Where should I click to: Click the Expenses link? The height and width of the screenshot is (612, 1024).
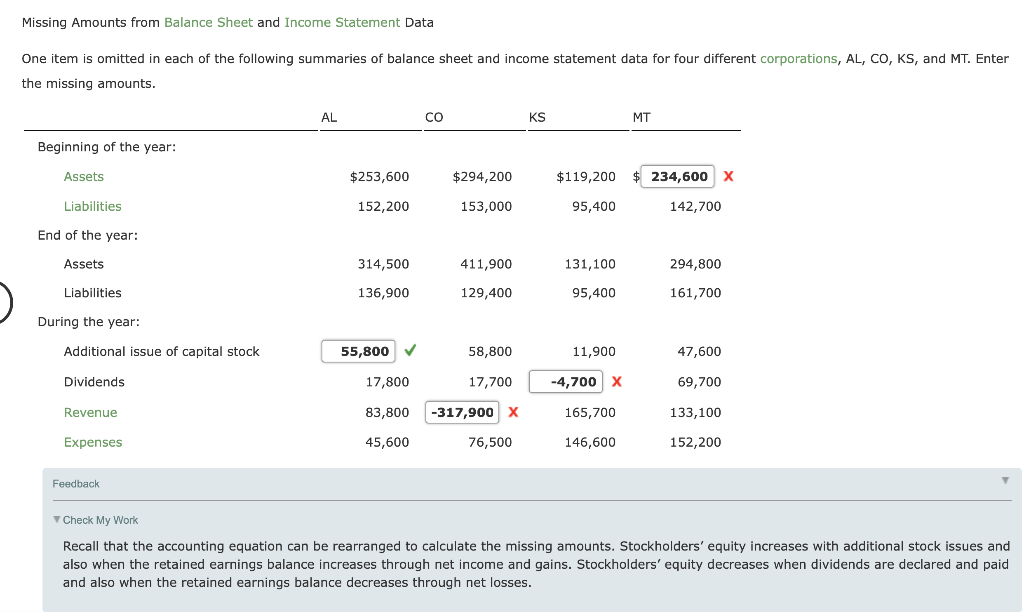pyautogui.click(x=93, y=441)
